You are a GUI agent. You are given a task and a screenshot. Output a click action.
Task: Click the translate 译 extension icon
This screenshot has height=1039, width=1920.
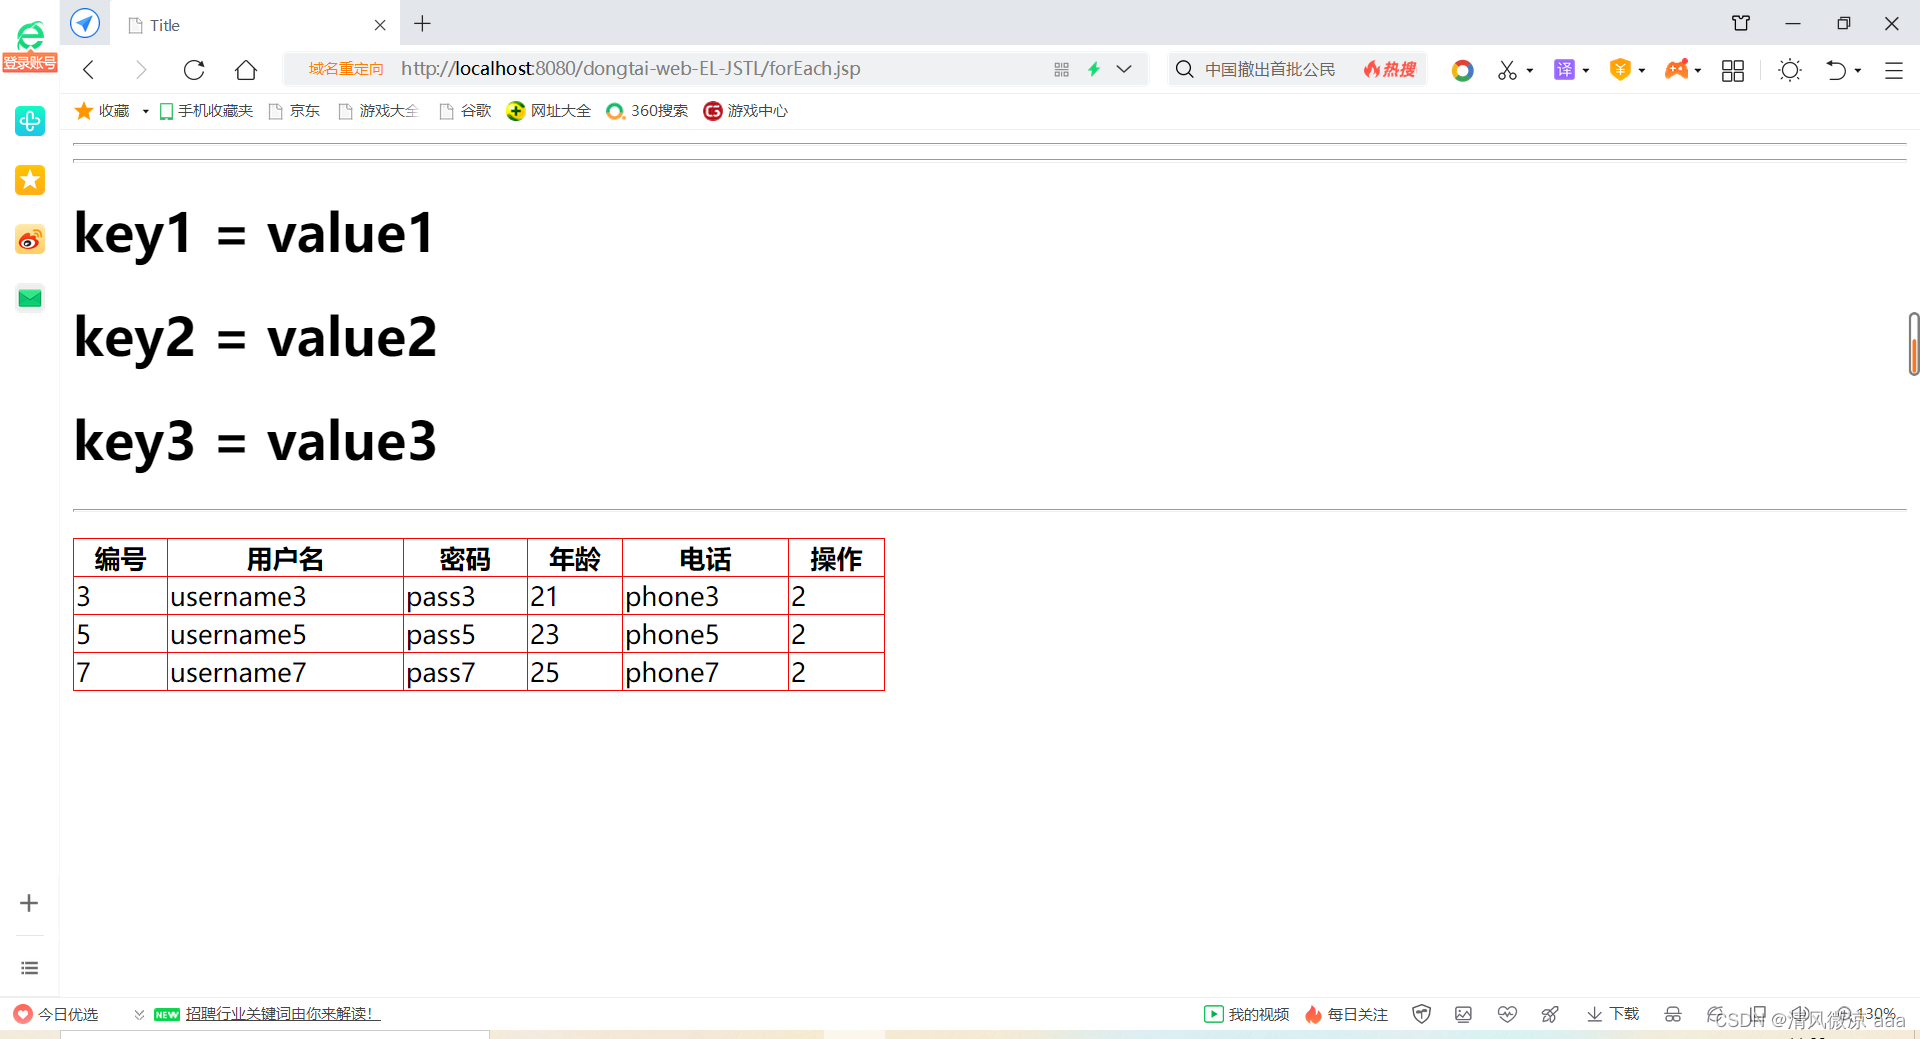coord(1564,69)
